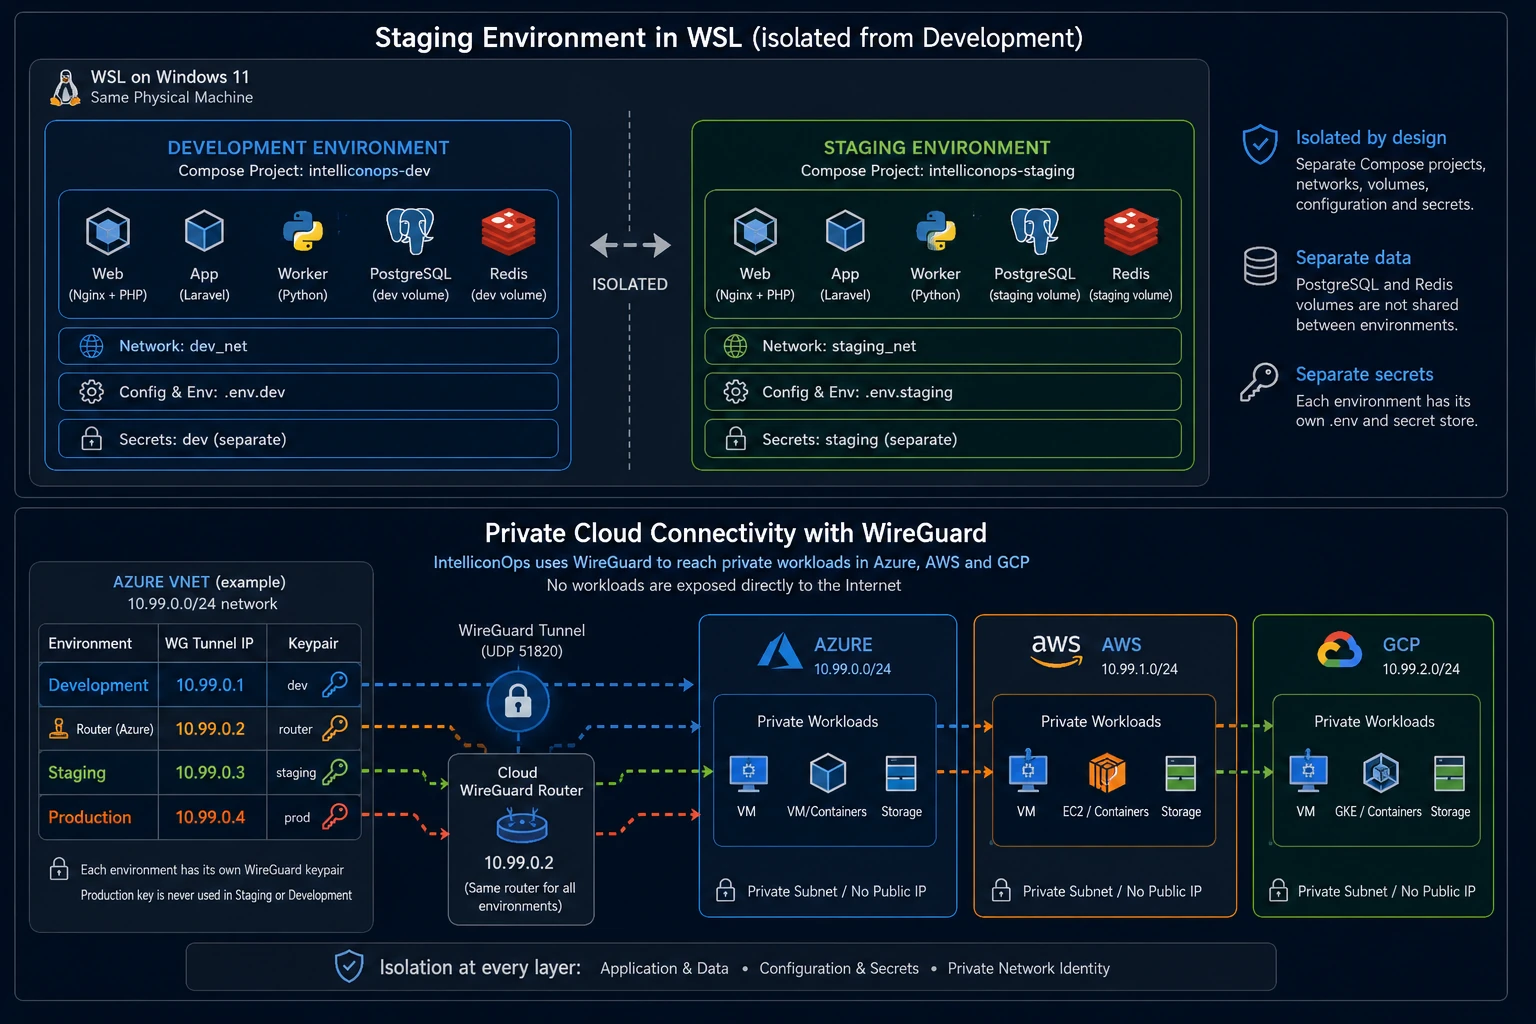Click the AWS 10.99.1.0/24 subnet label
Viewport: 1536px width, 1024px height.
point(1140,669)
